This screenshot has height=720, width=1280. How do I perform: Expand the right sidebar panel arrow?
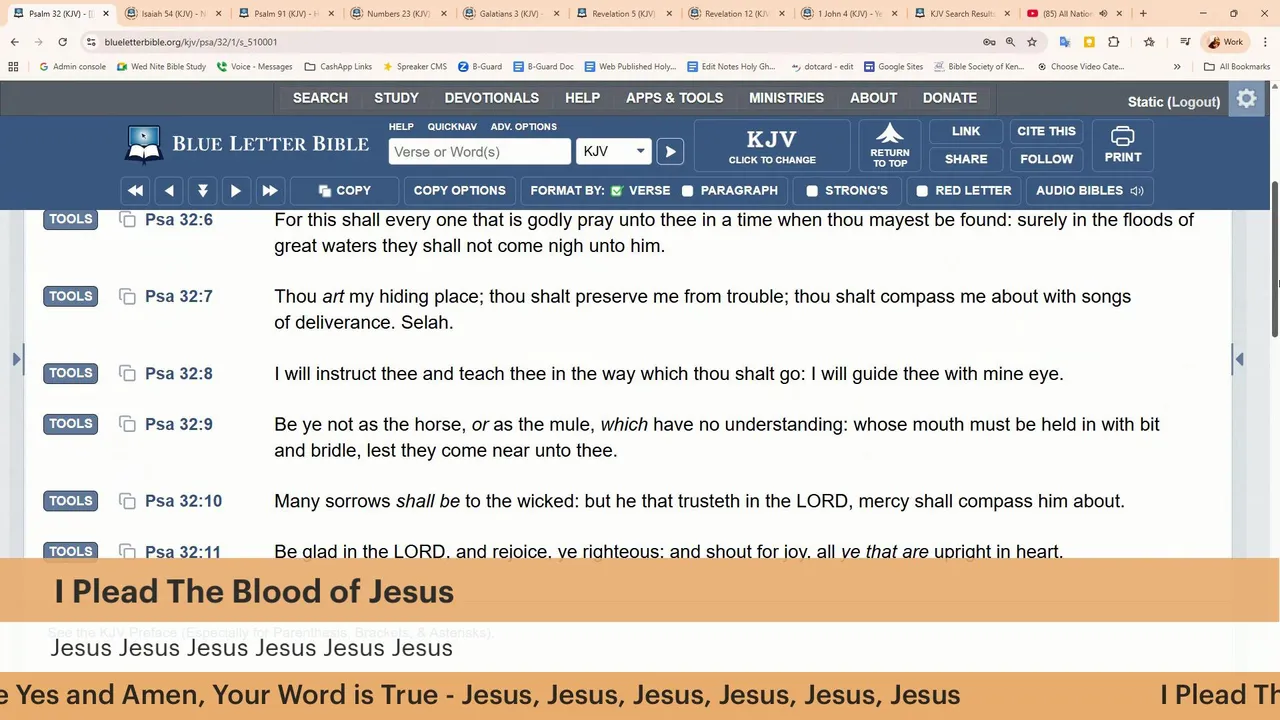pyautogui.click(x=1239, y=358)
